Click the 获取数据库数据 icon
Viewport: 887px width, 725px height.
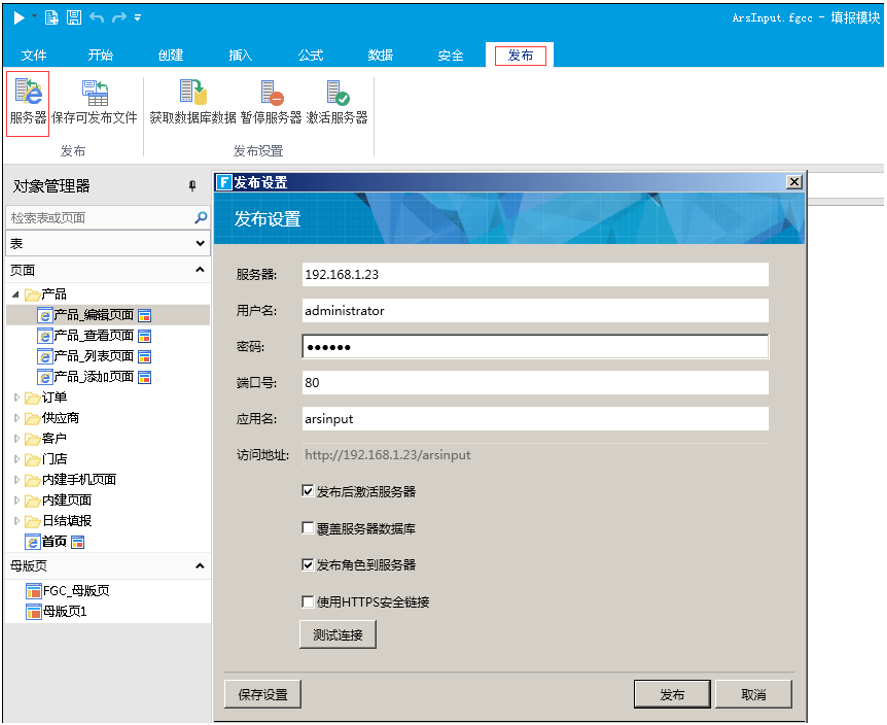click(x=192, y=95)
